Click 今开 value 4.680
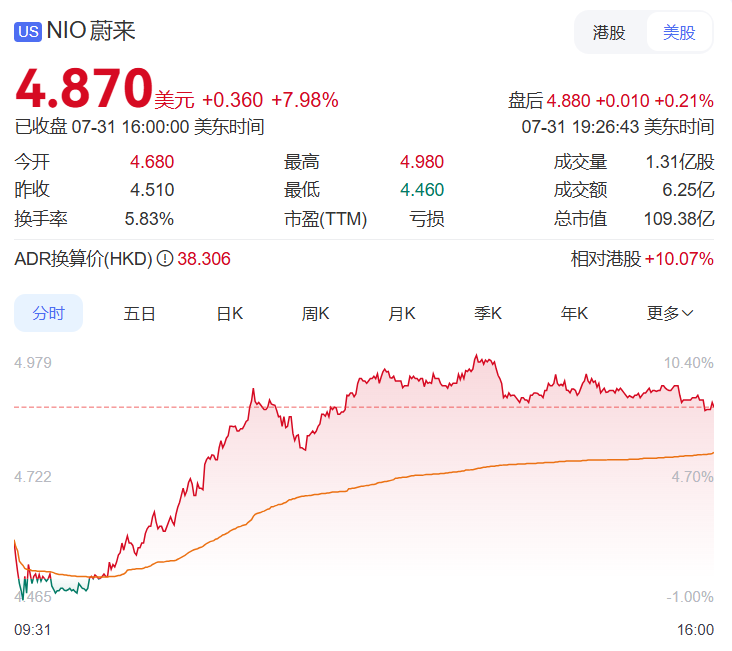The image size is (732, 651). (152, 162)
